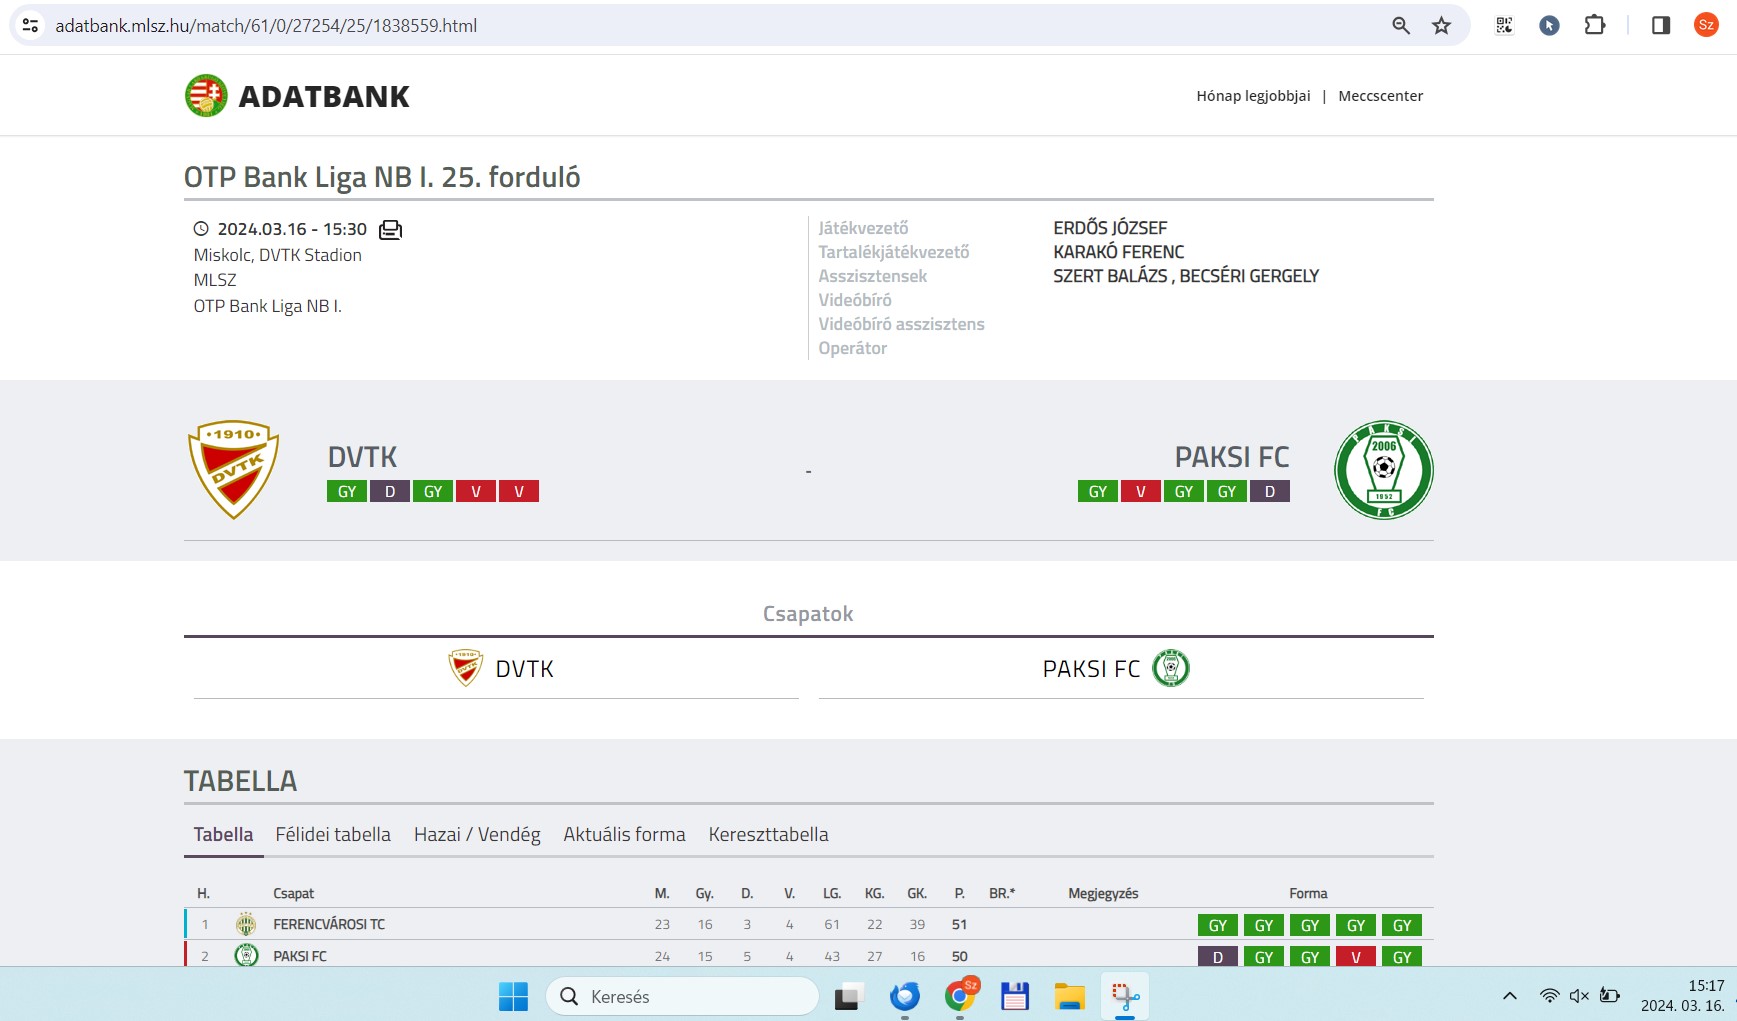
Task: Click the Ferencvárosi TC crest in the table
Action: [246, 924]
